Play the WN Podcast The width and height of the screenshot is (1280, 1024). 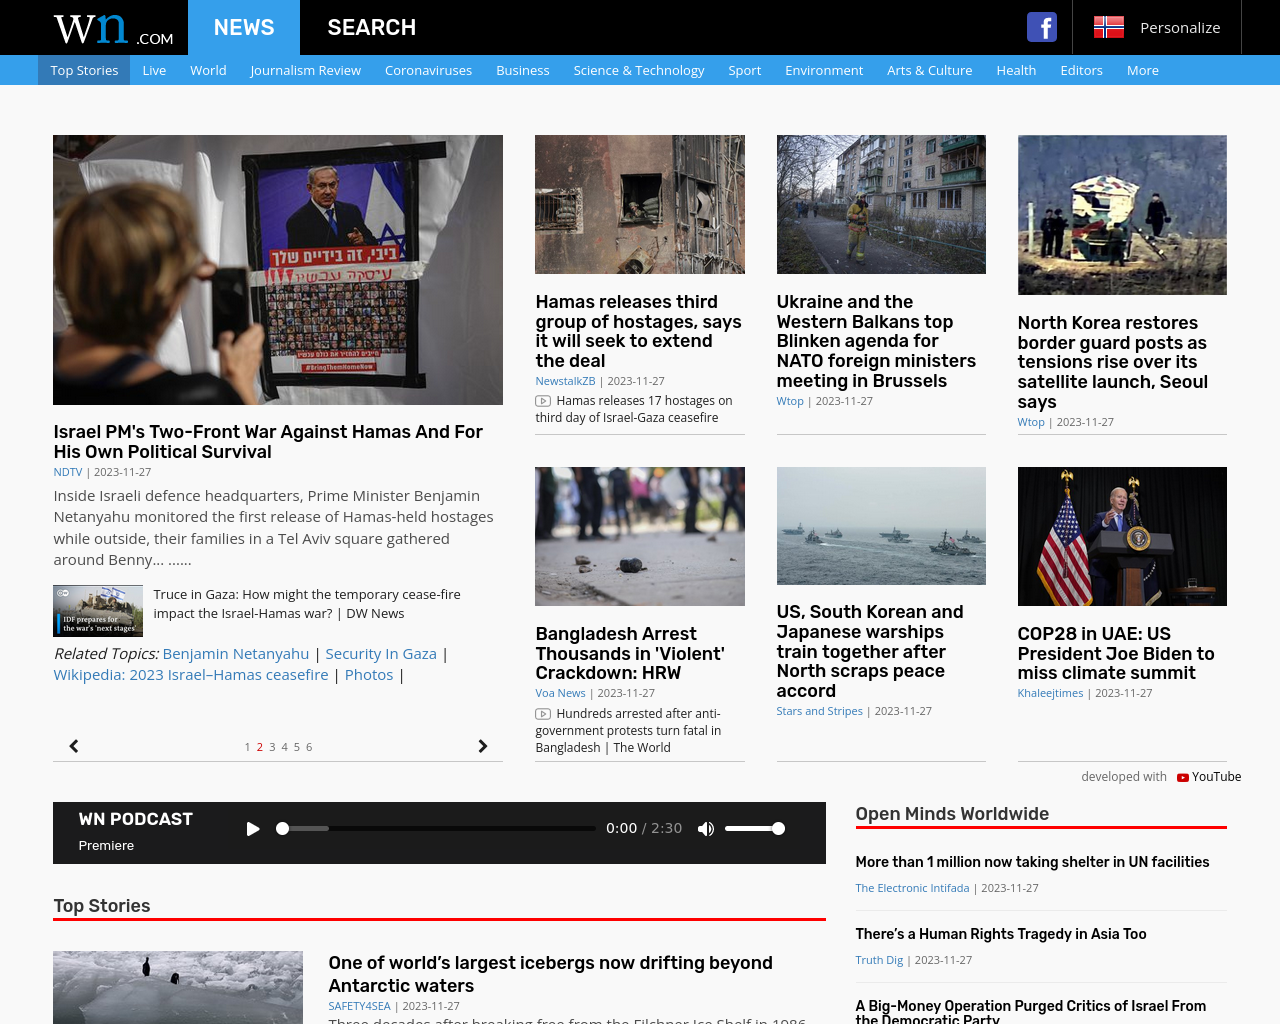[x=253, y=828]
